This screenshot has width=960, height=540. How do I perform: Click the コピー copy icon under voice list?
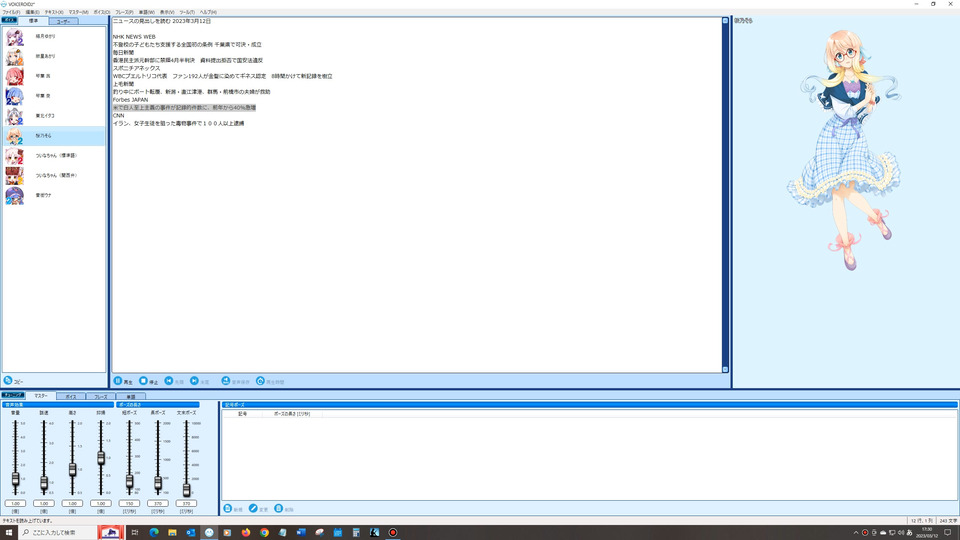tap(8, 381)
